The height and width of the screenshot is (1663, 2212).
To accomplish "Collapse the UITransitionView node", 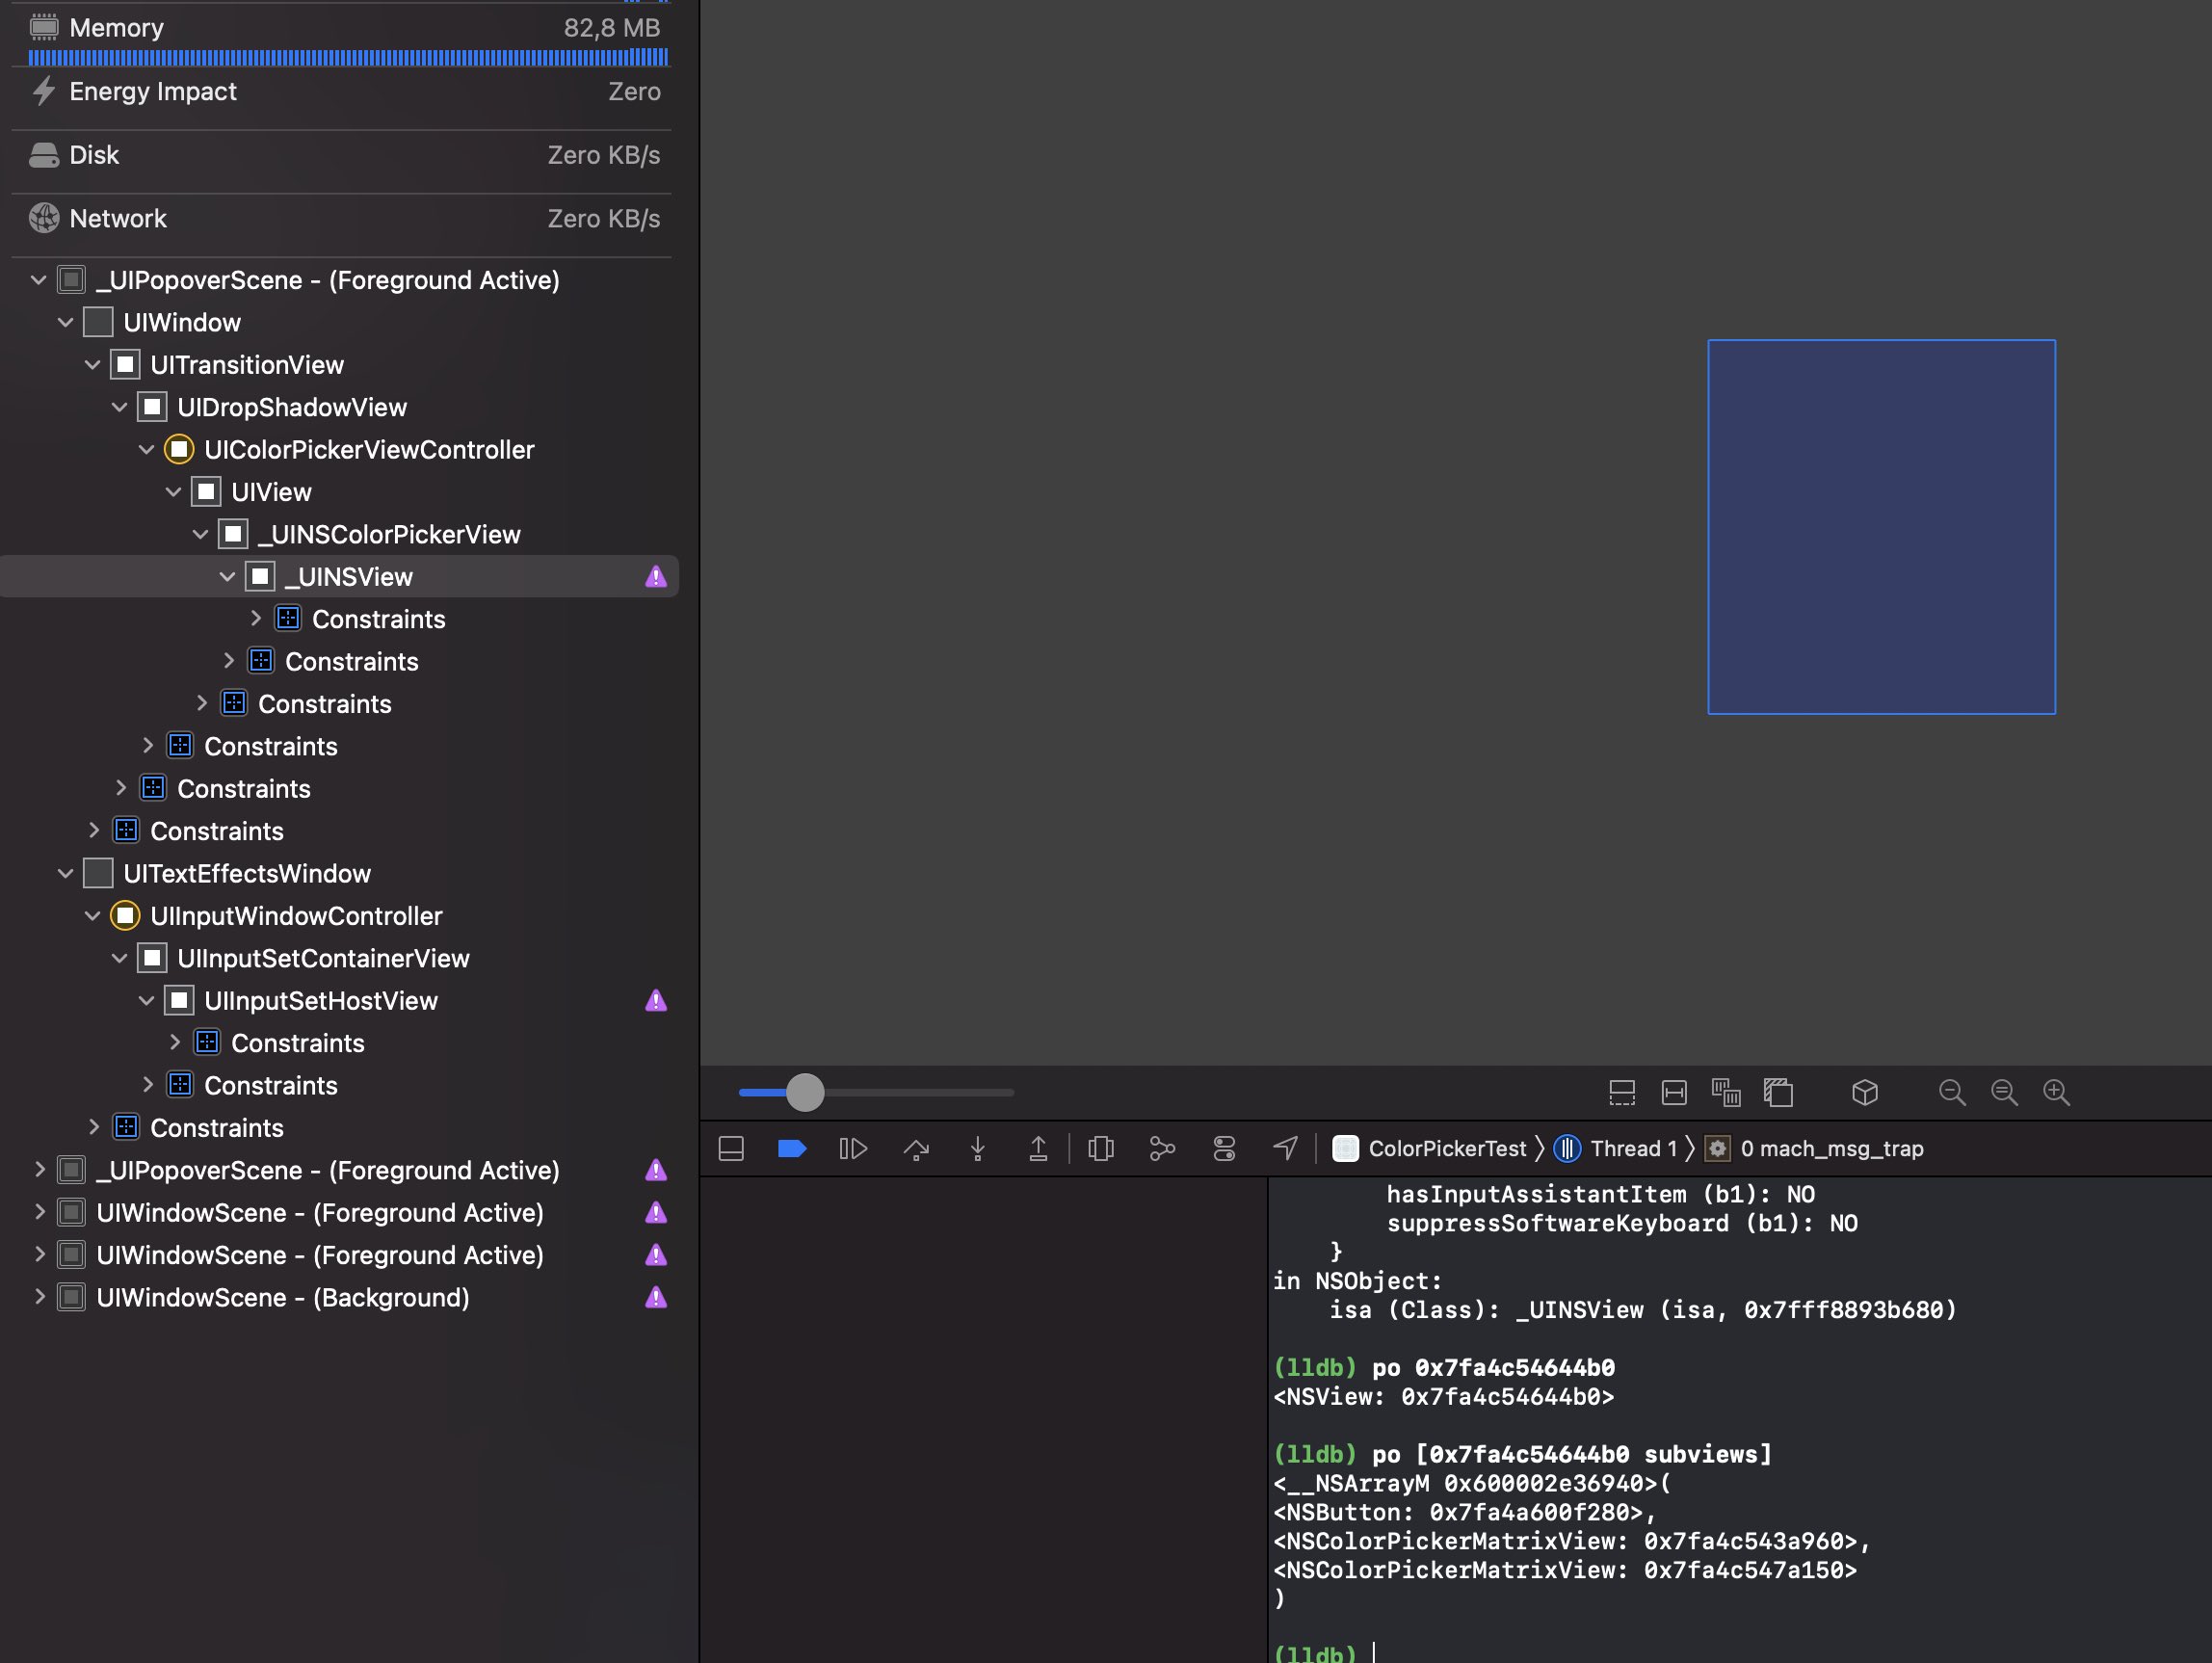I will click(x=93, y=365).
